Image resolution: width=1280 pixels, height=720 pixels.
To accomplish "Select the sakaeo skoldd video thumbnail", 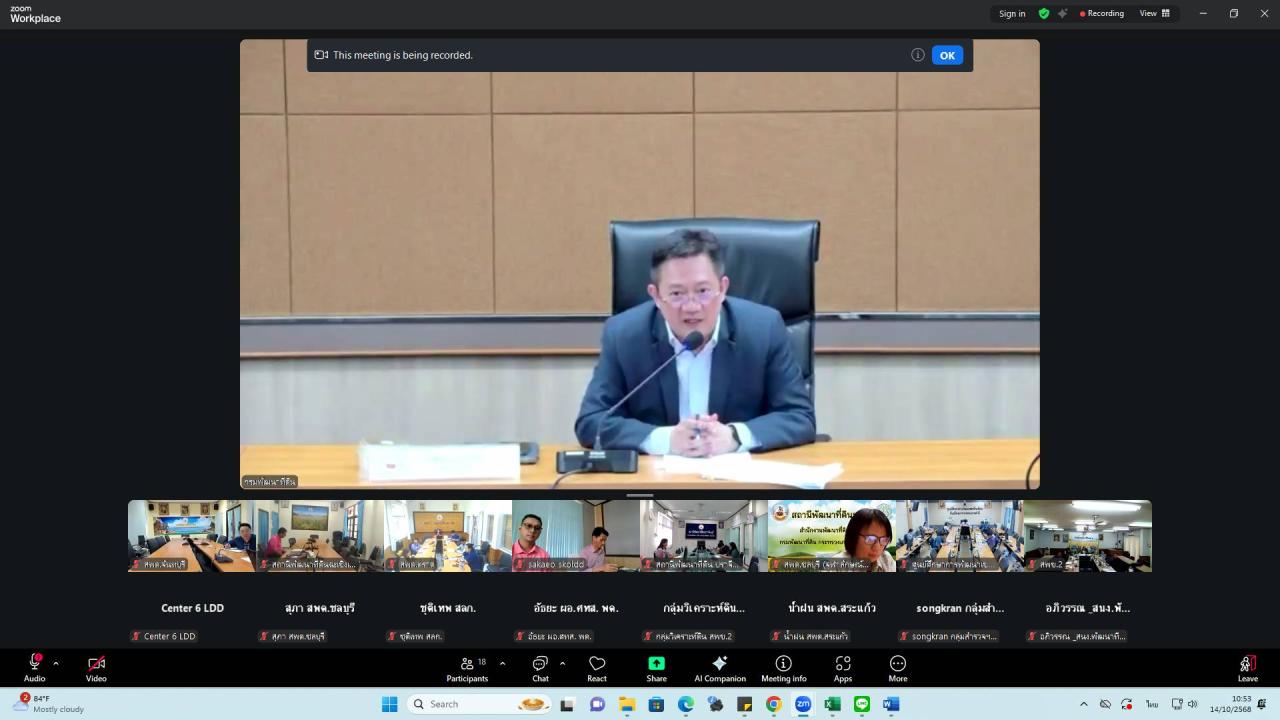I will (576, 536).
